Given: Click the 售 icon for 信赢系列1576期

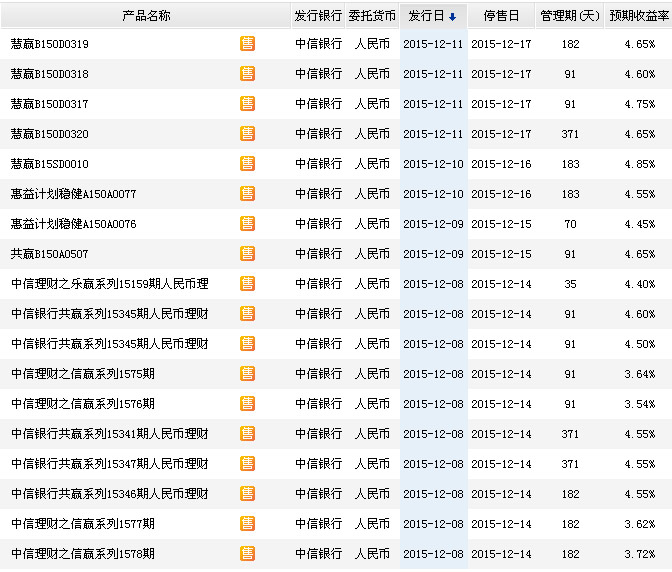Looking at the screenshot, I should (x=247, y=404).
